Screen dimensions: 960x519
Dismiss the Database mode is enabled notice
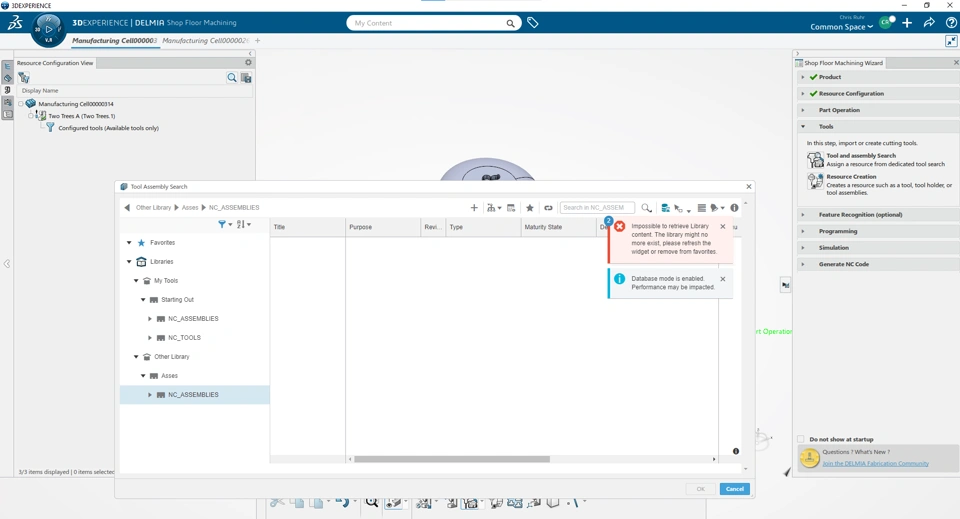click(x=722, y=279)
